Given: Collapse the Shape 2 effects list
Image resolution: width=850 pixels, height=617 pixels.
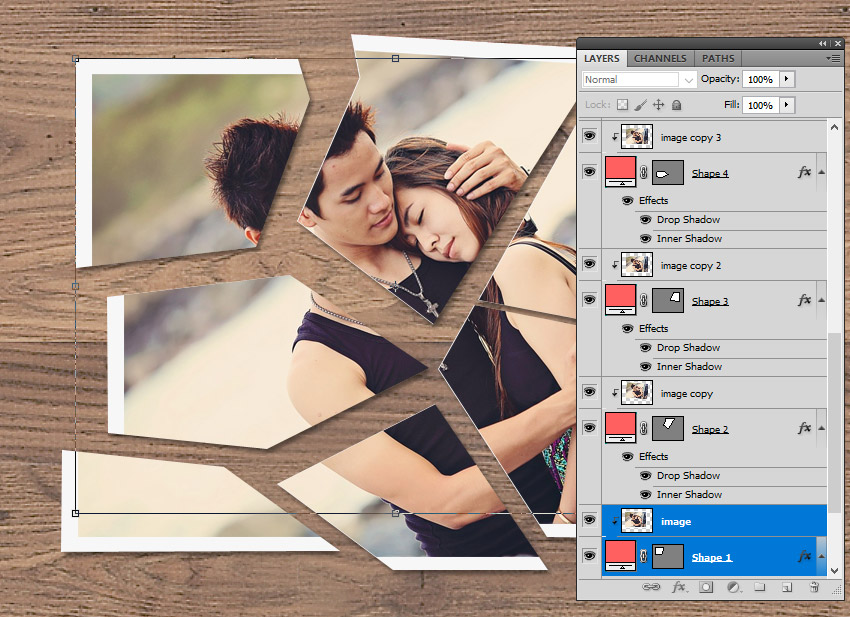Looking at the screenshot, I should tap(821, 428).
